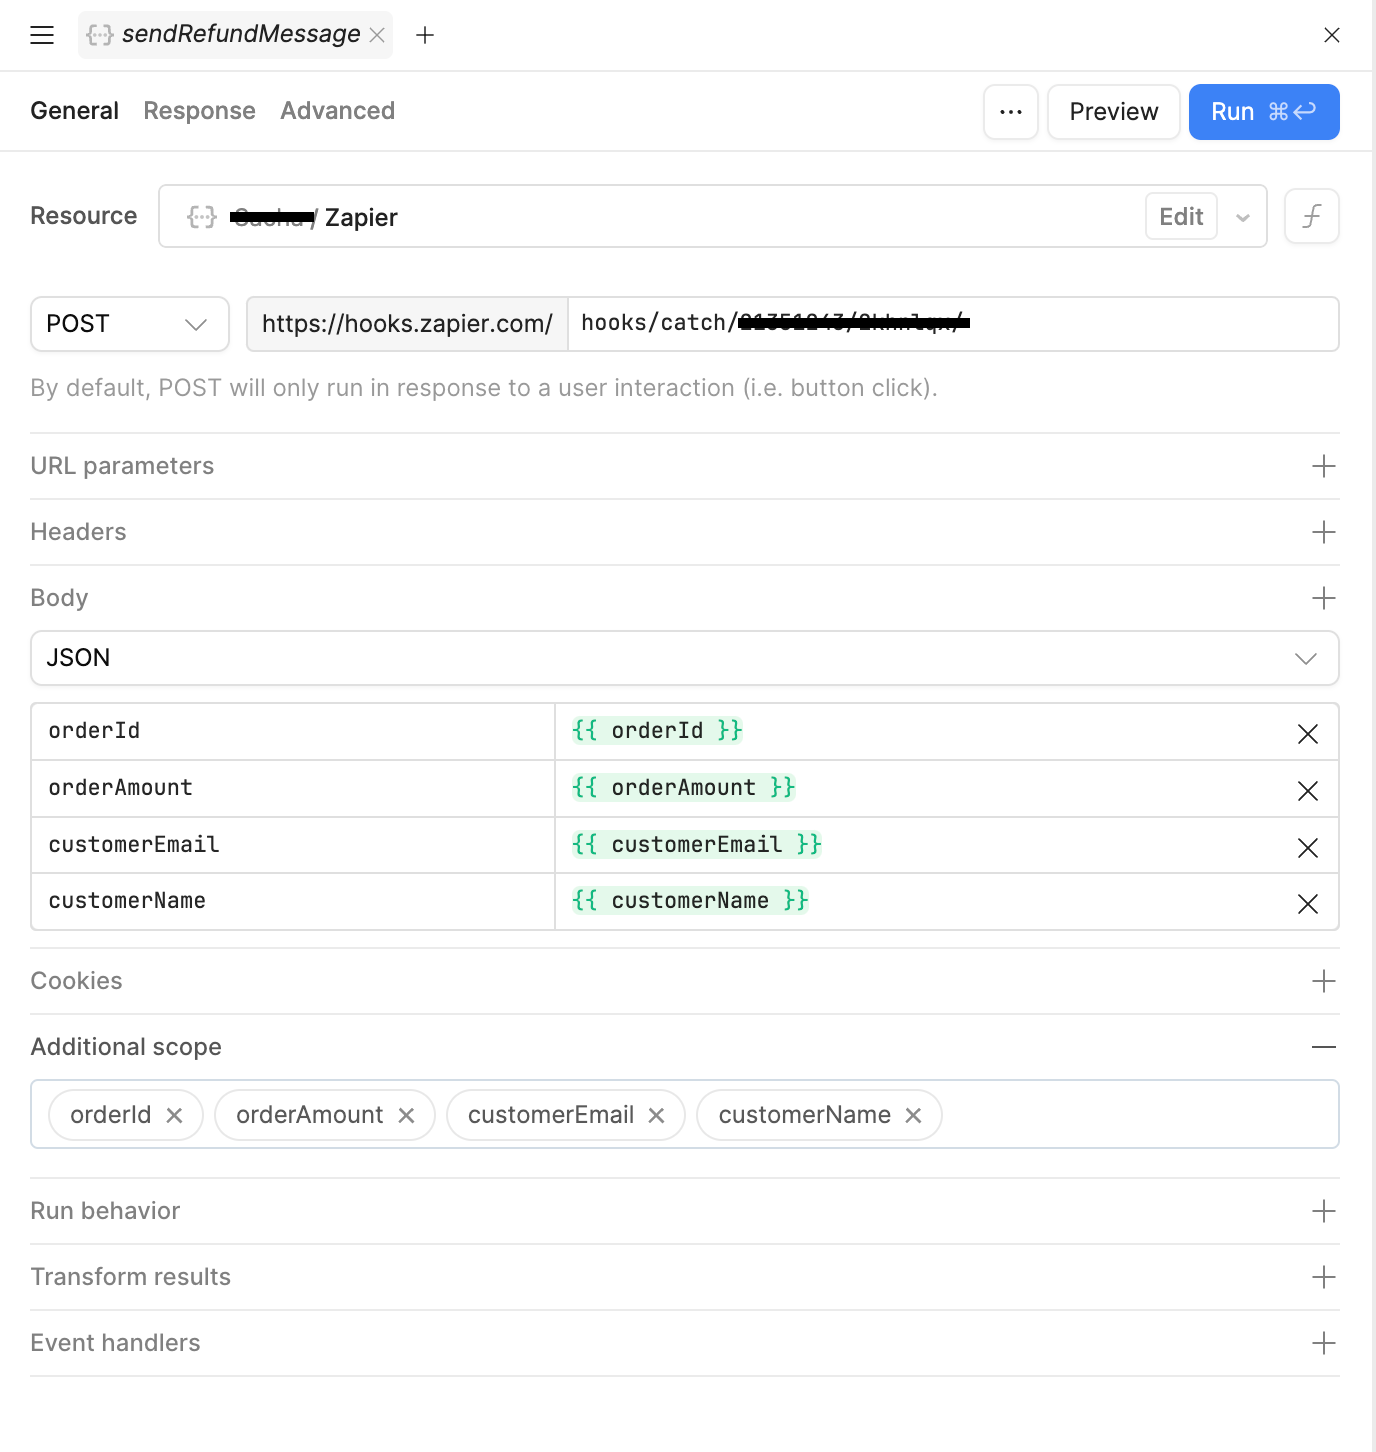Open the resource selector chevron
1376x1452 pixels.
(x=1243, y=217)
